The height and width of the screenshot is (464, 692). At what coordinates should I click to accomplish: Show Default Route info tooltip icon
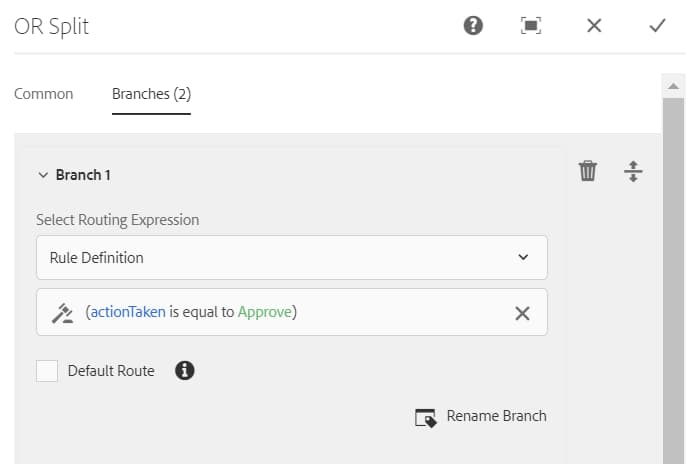point(184,370)
